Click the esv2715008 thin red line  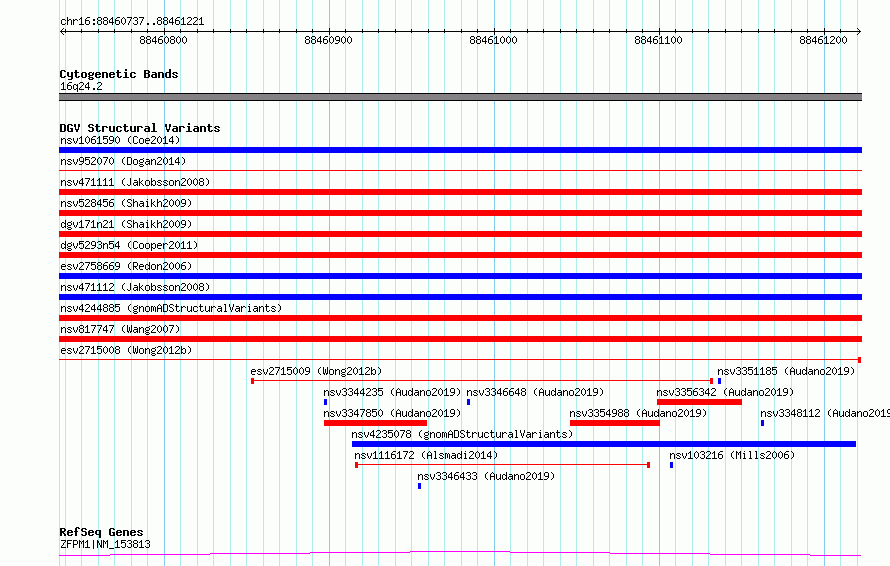(x=460, y=360)
